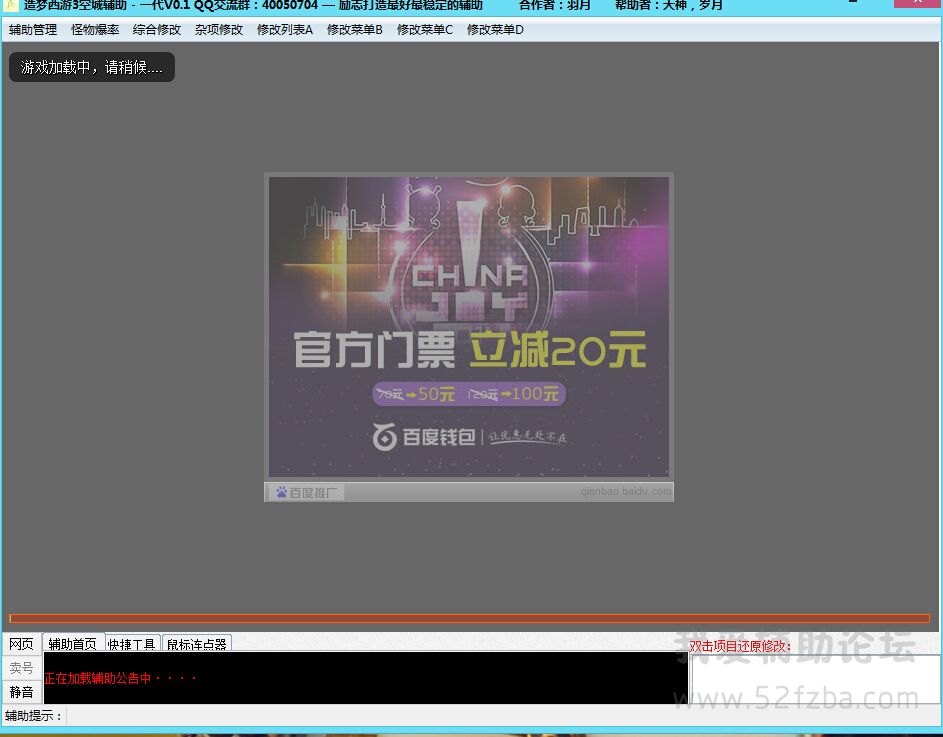Screen dimensions: 943x737
Task: Mute sound with the 静音 button
Action: (x=22, y=692)
